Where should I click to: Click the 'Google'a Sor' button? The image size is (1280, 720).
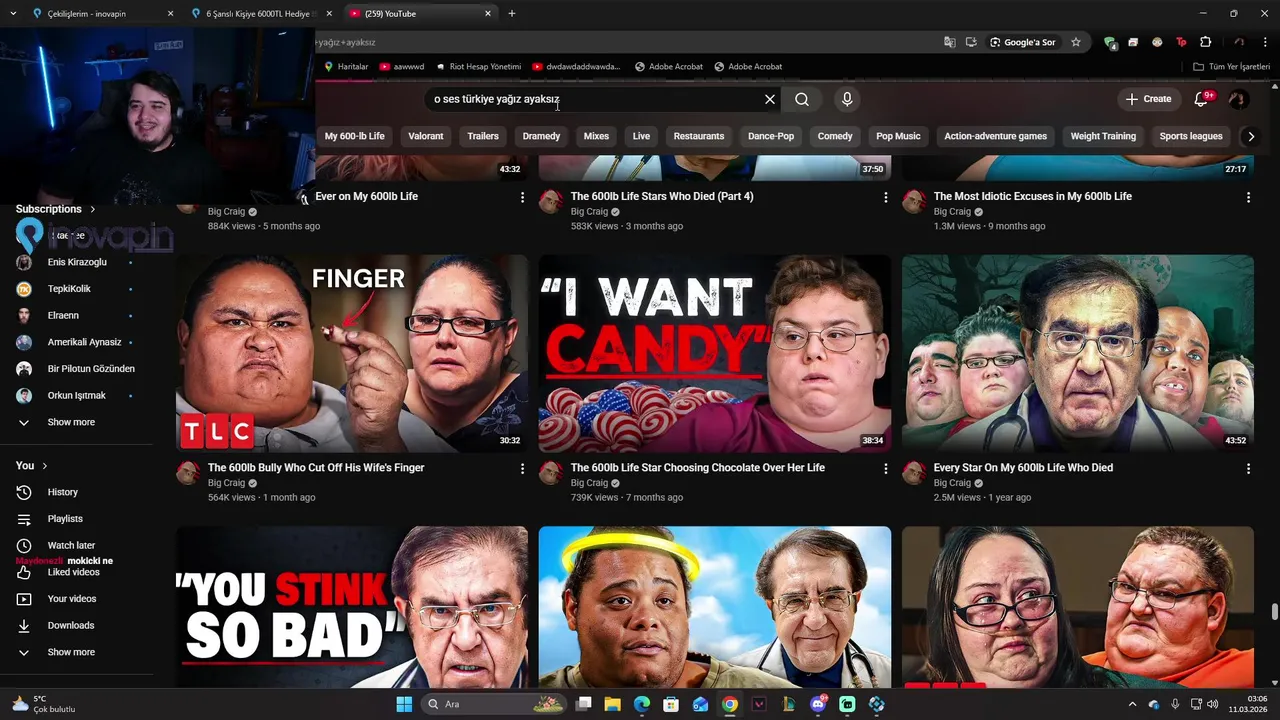click(1023, 42)
